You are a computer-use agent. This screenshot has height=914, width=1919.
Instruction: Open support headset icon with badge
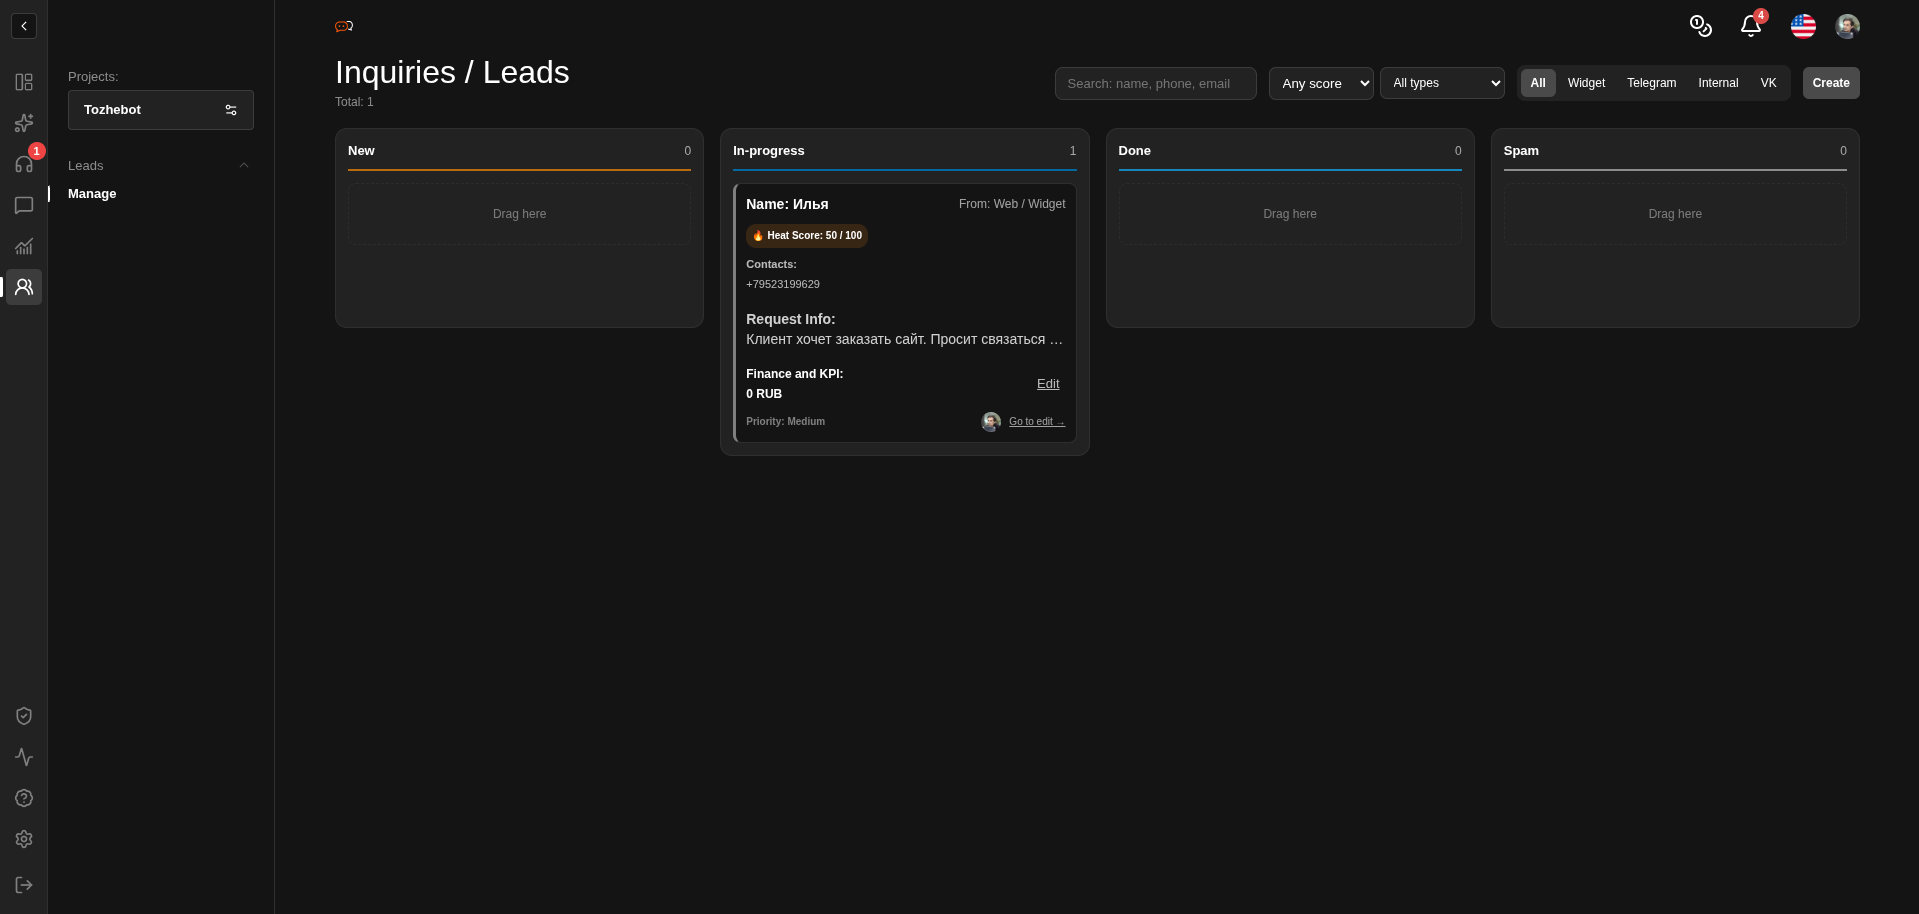click(x=24, y=164)
